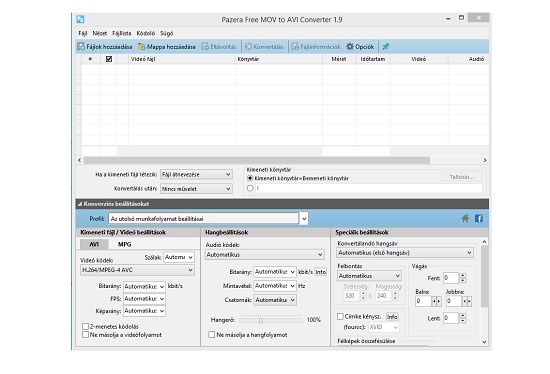Click the Lent crop stepper arrows
550x374 pixels.
(x=463, y=318)
